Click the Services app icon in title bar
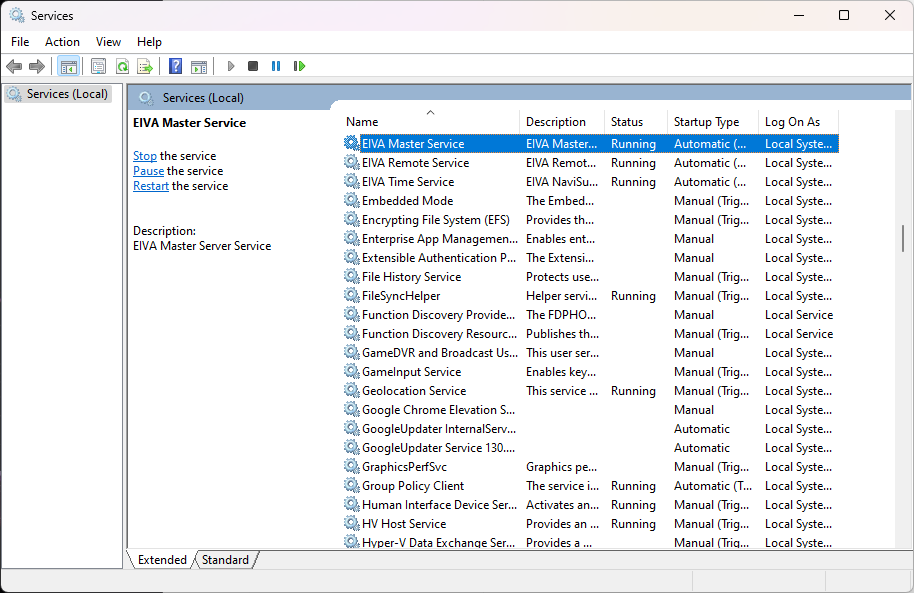Screen dimensions: 914x593 coord(17,15)
